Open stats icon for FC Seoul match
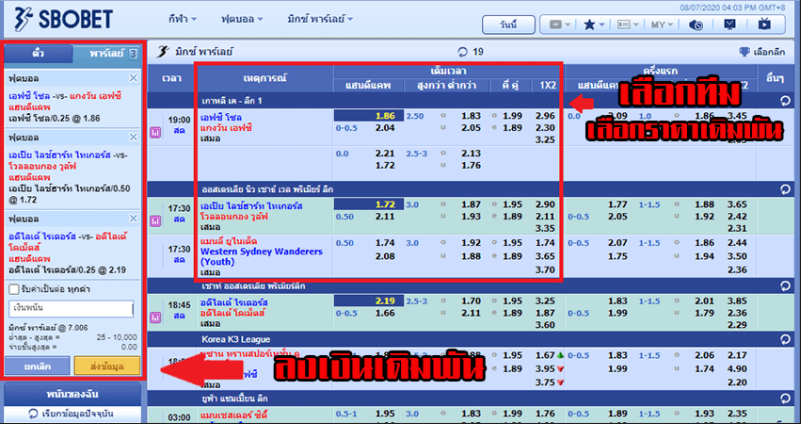 pyautogui.click(x=155, y=133)
